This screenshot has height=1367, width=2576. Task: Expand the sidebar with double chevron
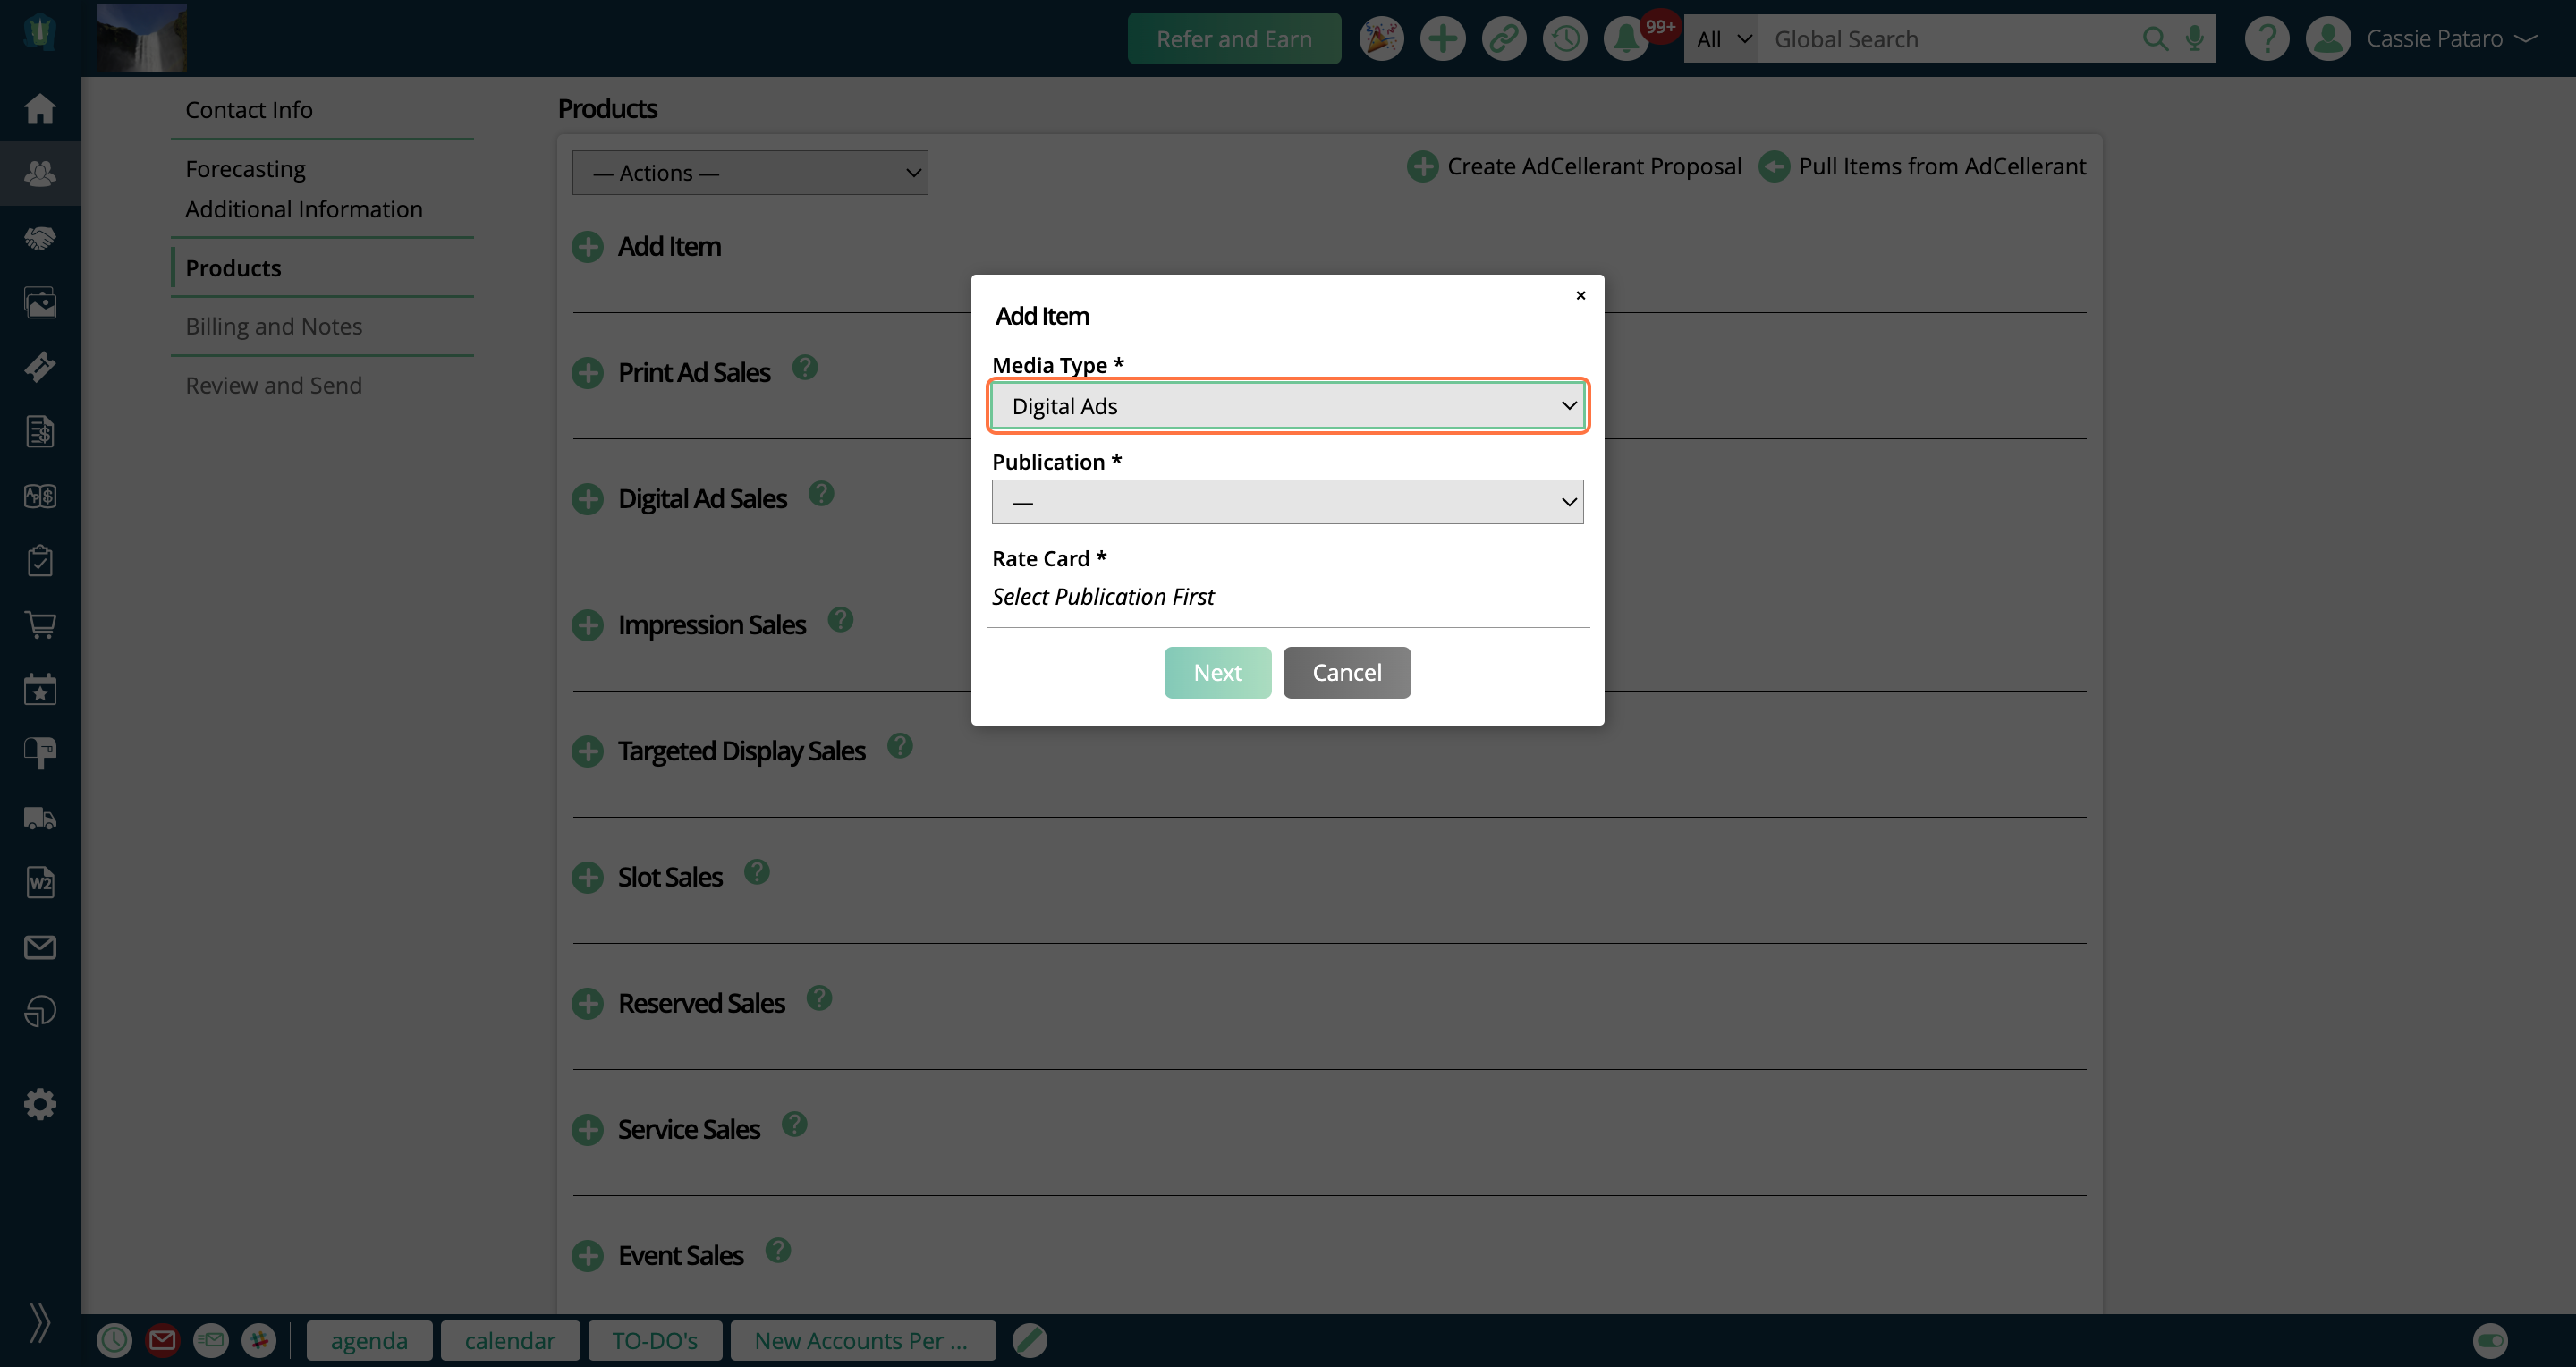(x=40, y=1322)
